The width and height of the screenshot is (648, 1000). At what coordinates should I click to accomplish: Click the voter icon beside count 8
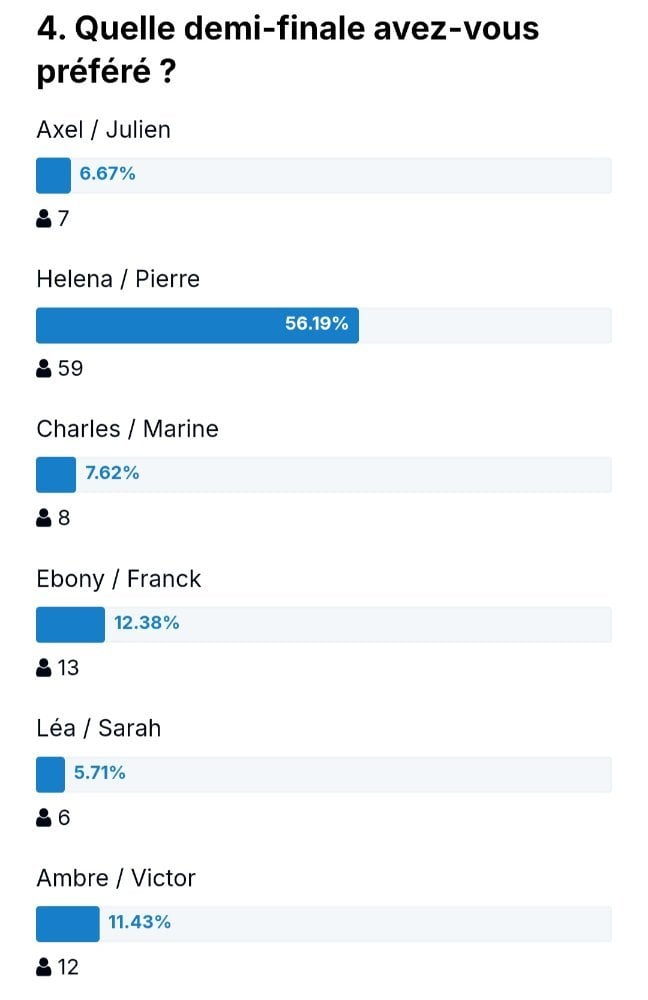click(43, 518)
